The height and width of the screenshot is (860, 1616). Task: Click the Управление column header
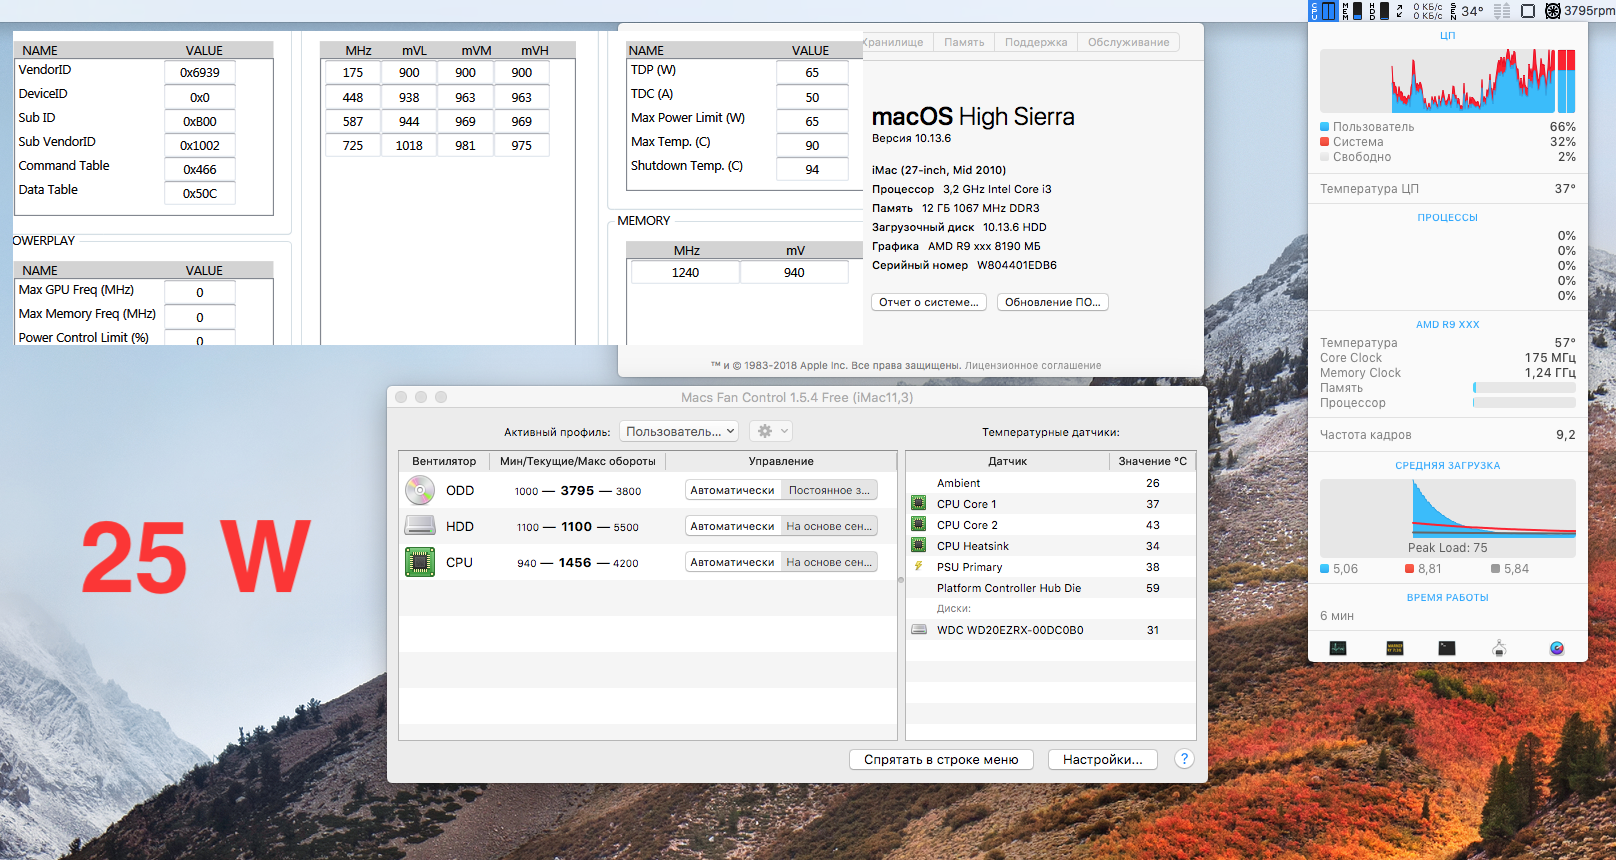pos(781,461)
